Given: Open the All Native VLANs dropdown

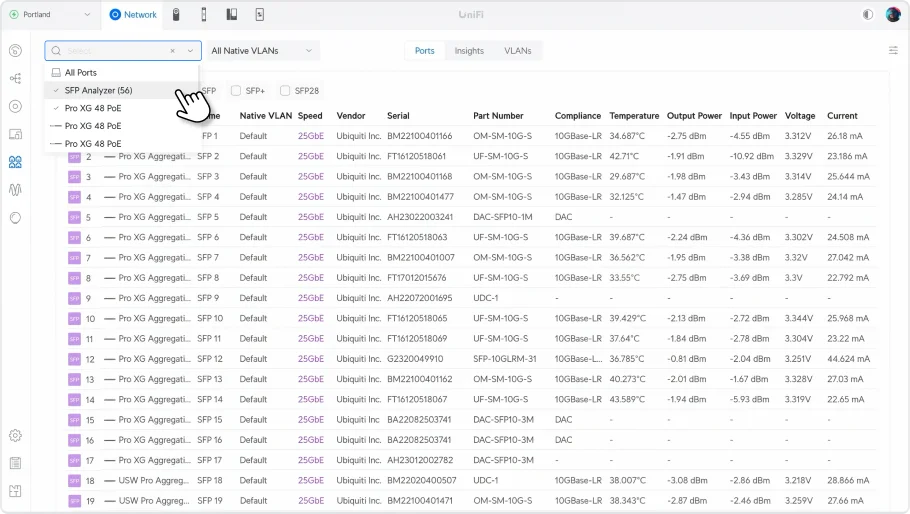Looking at the screenshot, I should coord(262,50).
